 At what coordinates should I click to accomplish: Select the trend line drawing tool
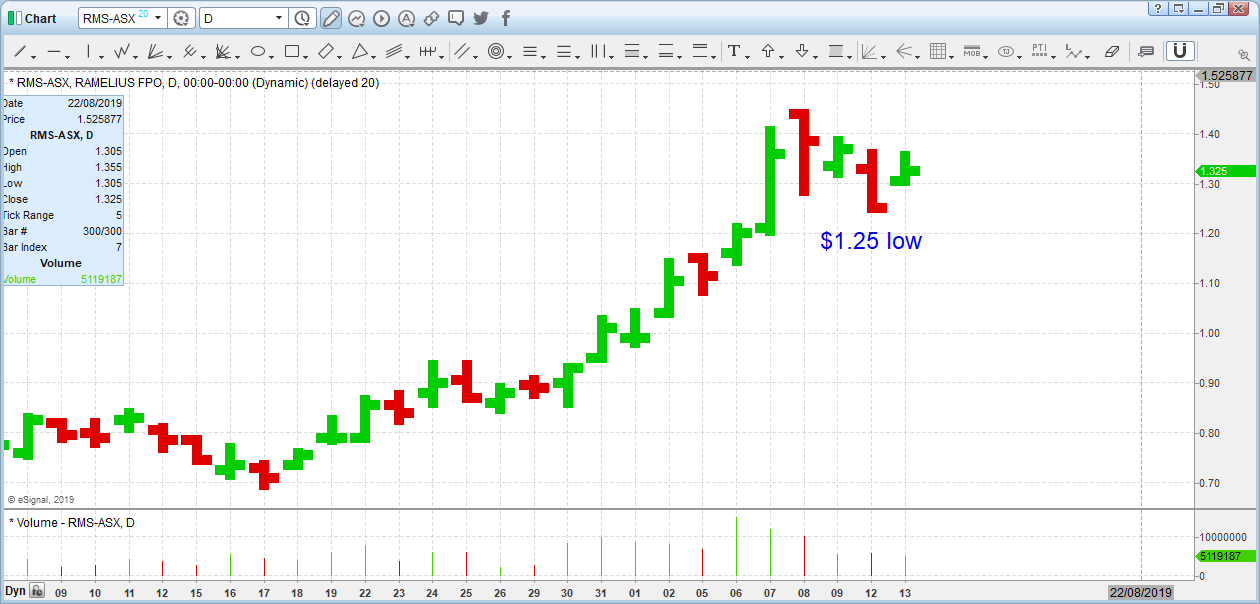click(x=18, y=51)
